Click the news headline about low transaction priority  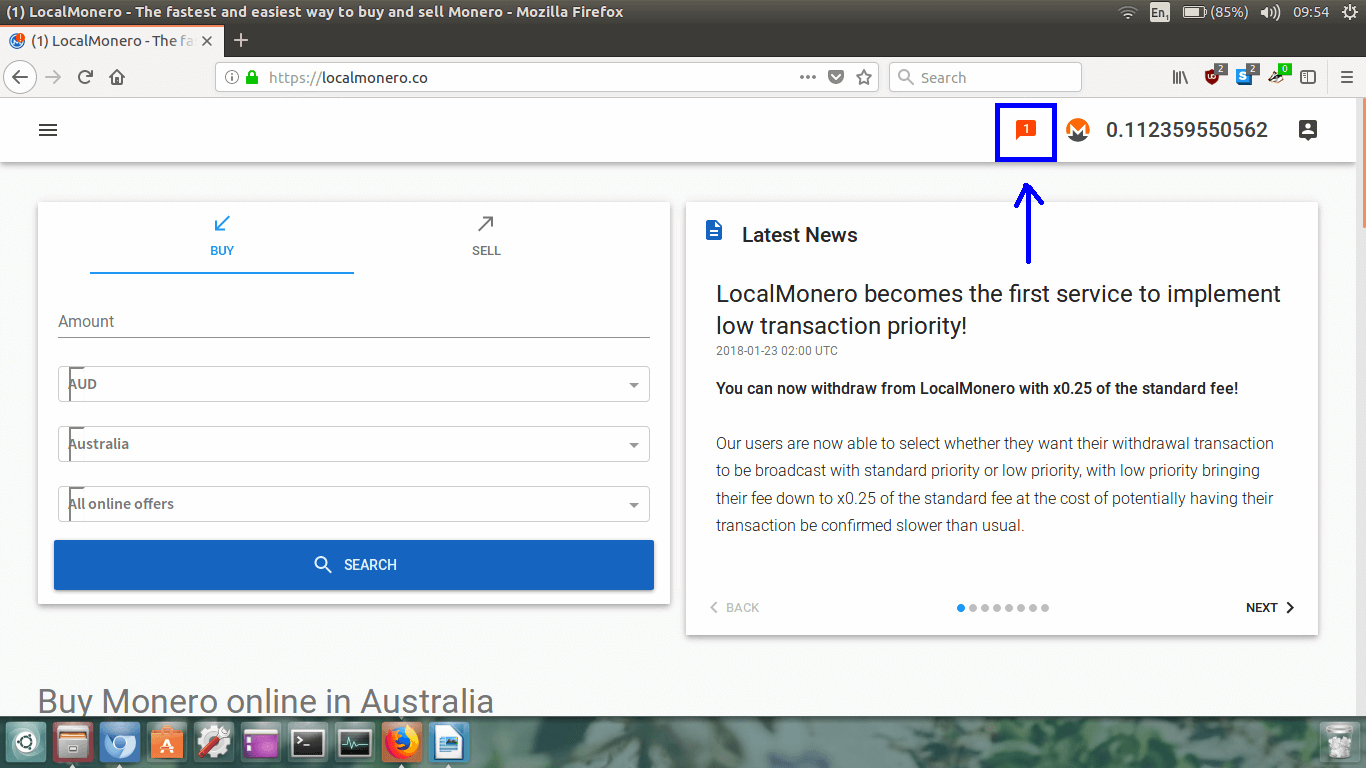[x=998, y=310]
